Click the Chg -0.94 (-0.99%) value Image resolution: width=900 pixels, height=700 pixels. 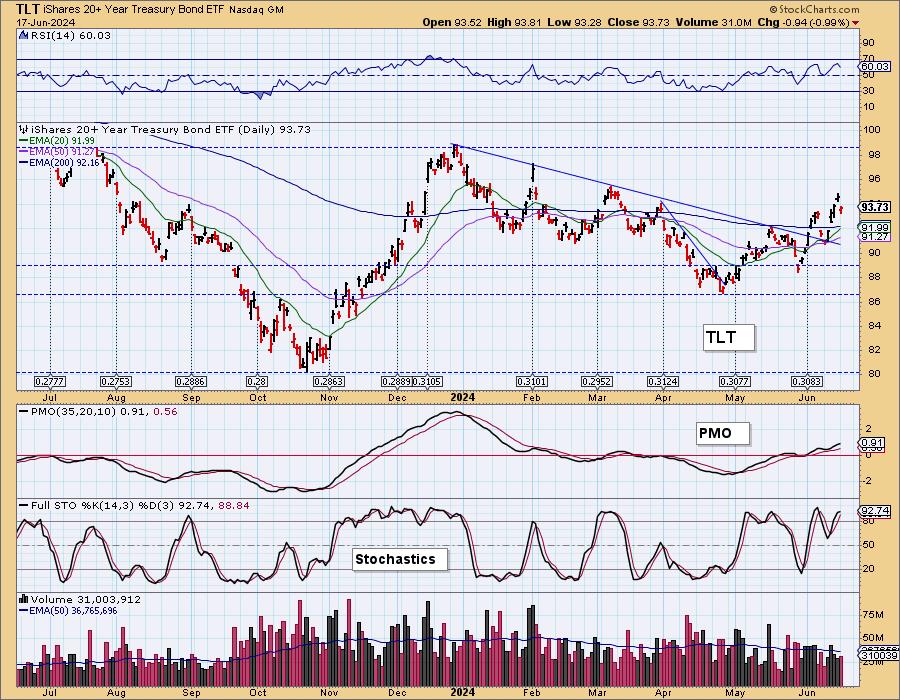tap(804, 22)
